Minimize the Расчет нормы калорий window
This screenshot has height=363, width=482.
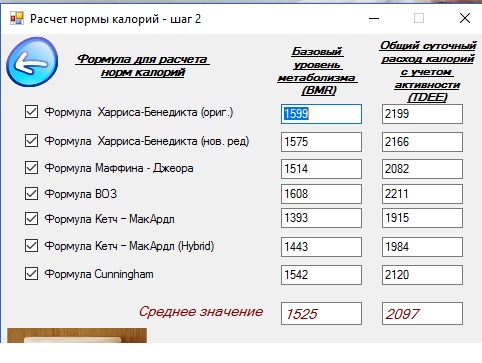coord(374,18)
